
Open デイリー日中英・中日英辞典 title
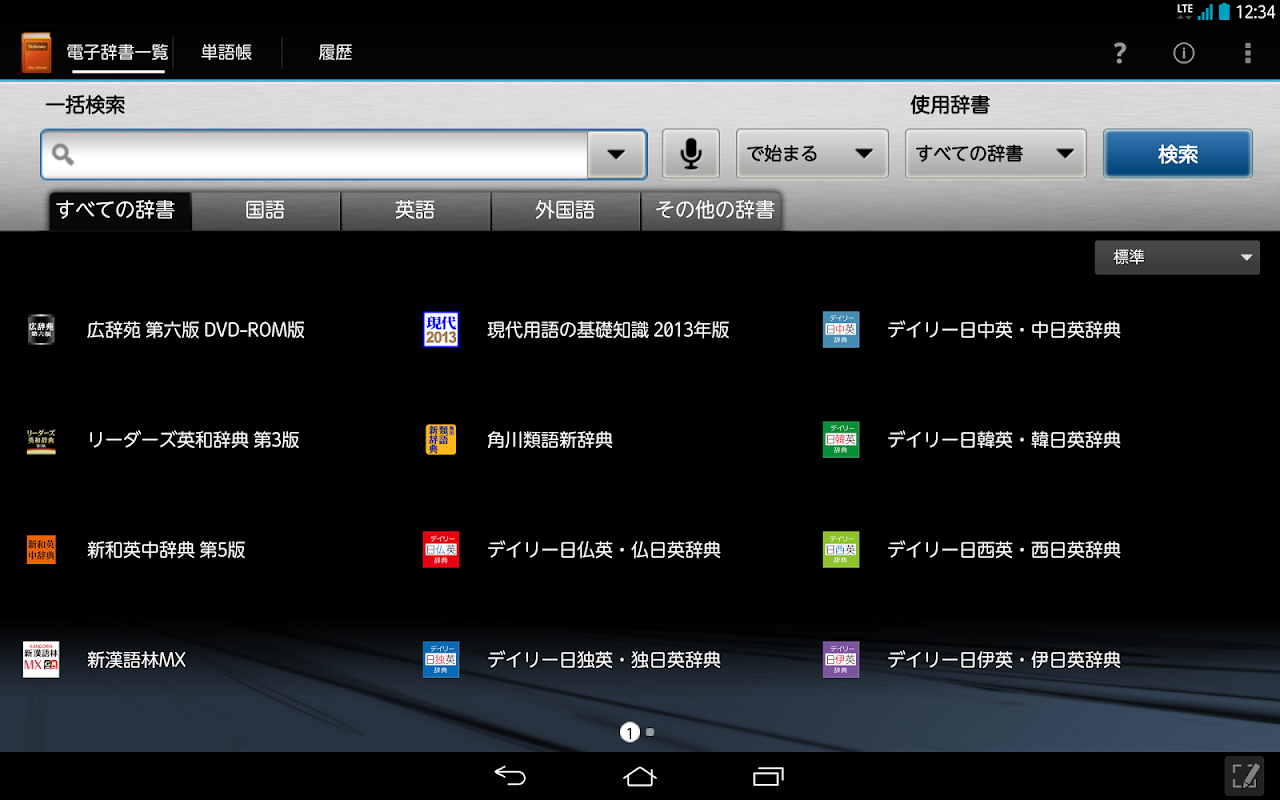point(1004,330)
